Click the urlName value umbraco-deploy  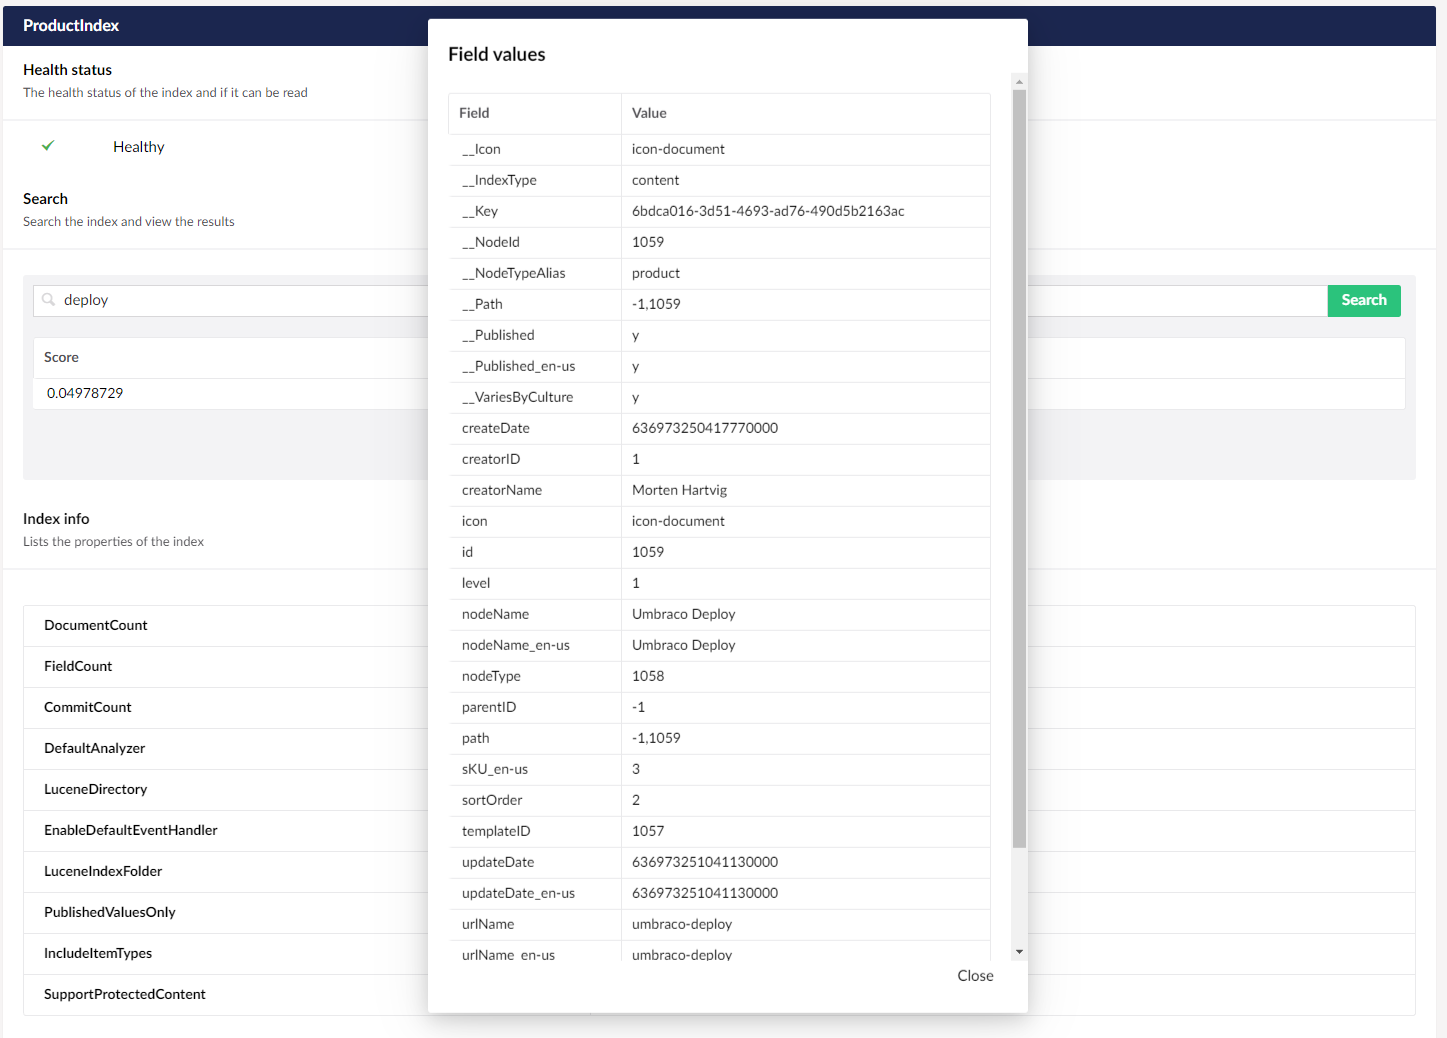[x=682, y=924]
